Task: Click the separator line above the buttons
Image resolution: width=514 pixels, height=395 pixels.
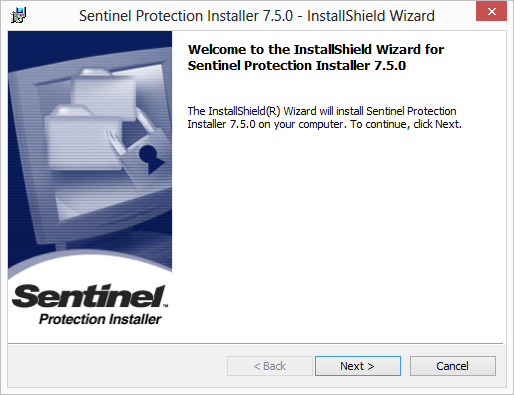Action: (255, 343)
